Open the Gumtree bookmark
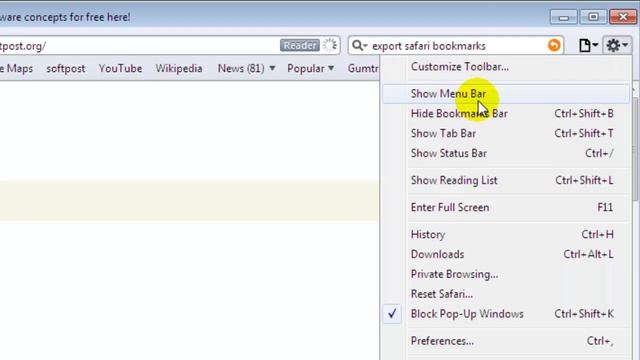 point(363,68)
